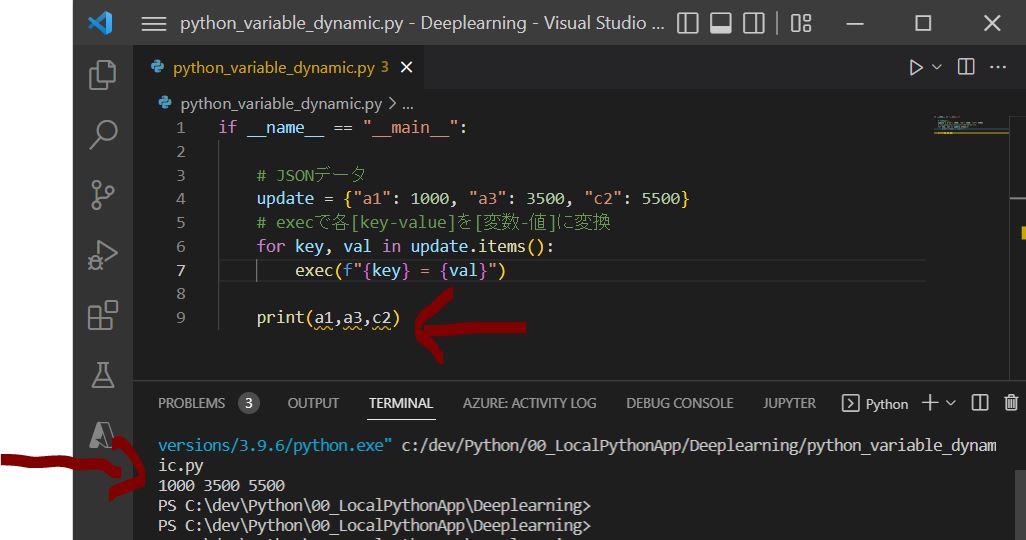Close the python_variable_dynamic.py editor tab

(406, 68)
